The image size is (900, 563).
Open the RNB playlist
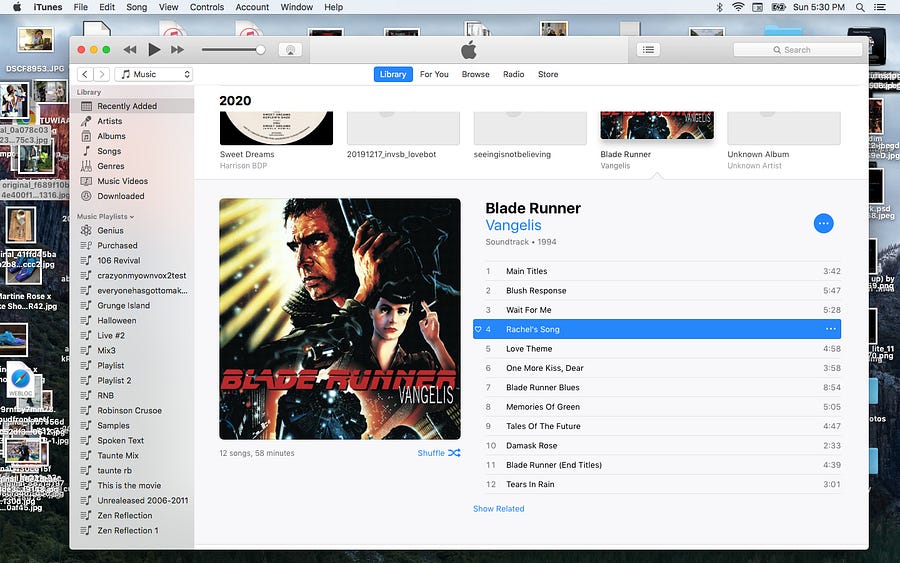132,395
